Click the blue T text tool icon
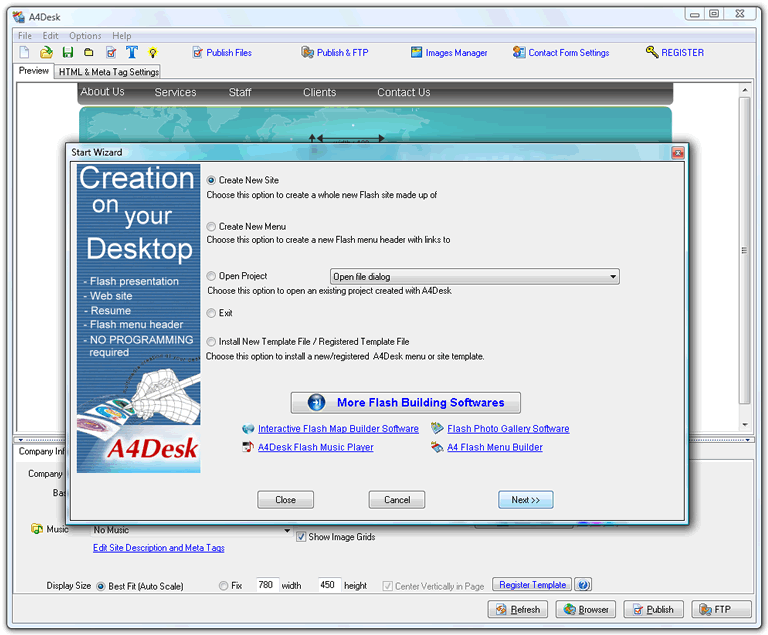 coord(132,52)
